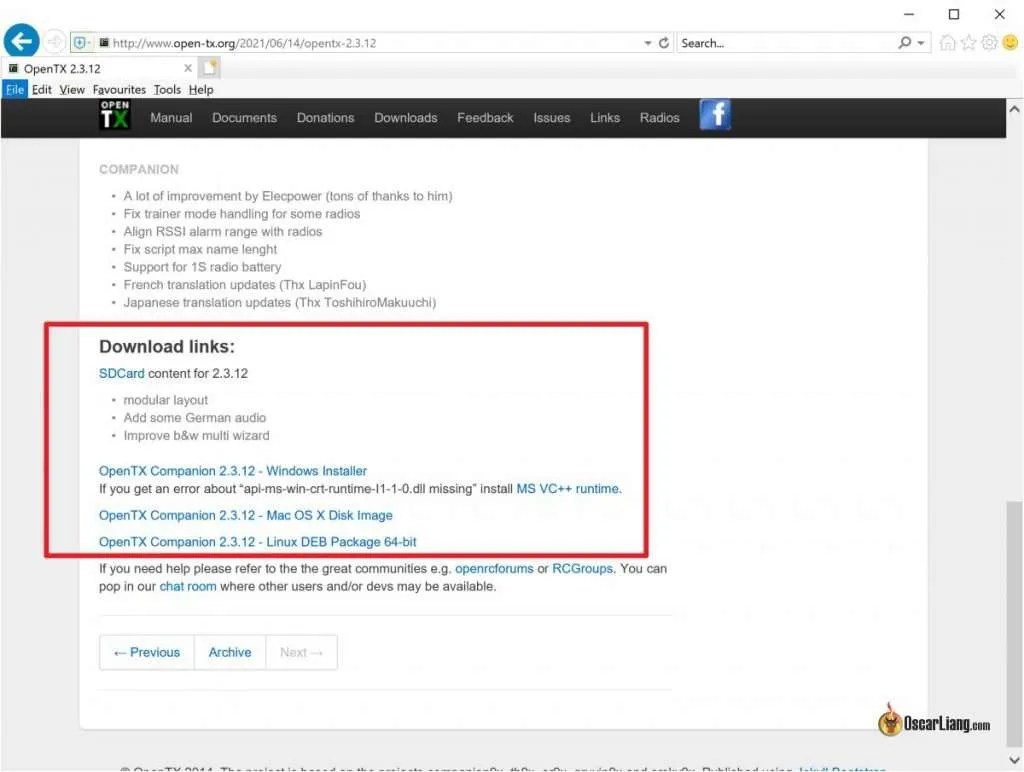The image size is (1024, 772).
Task: Maximize the browser window
Action: (954, 14)
